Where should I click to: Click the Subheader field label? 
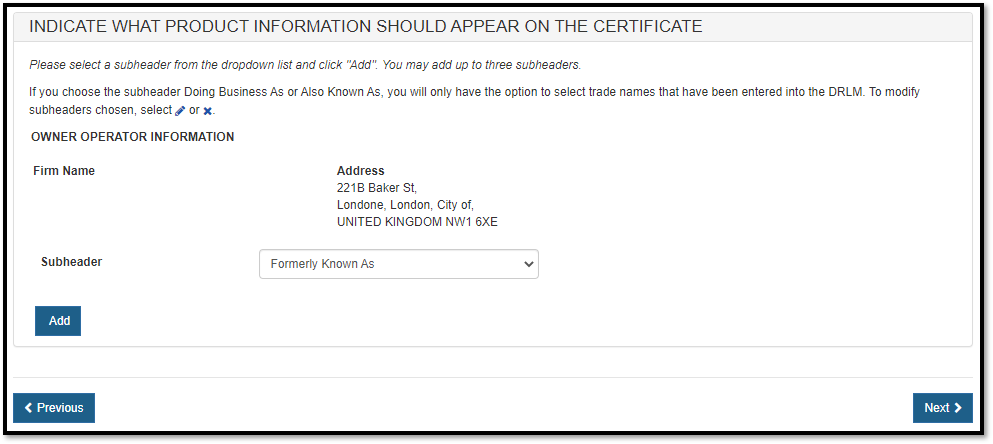(71, 262)
